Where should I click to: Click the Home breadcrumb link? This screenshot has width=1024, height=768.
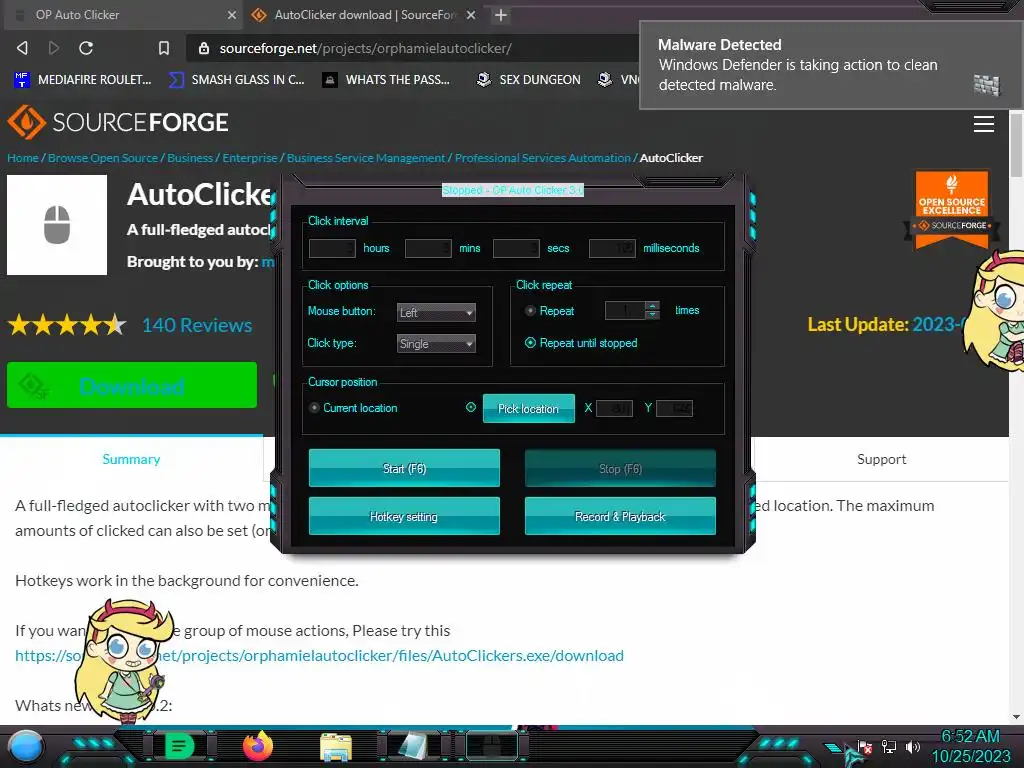point(23,158)
